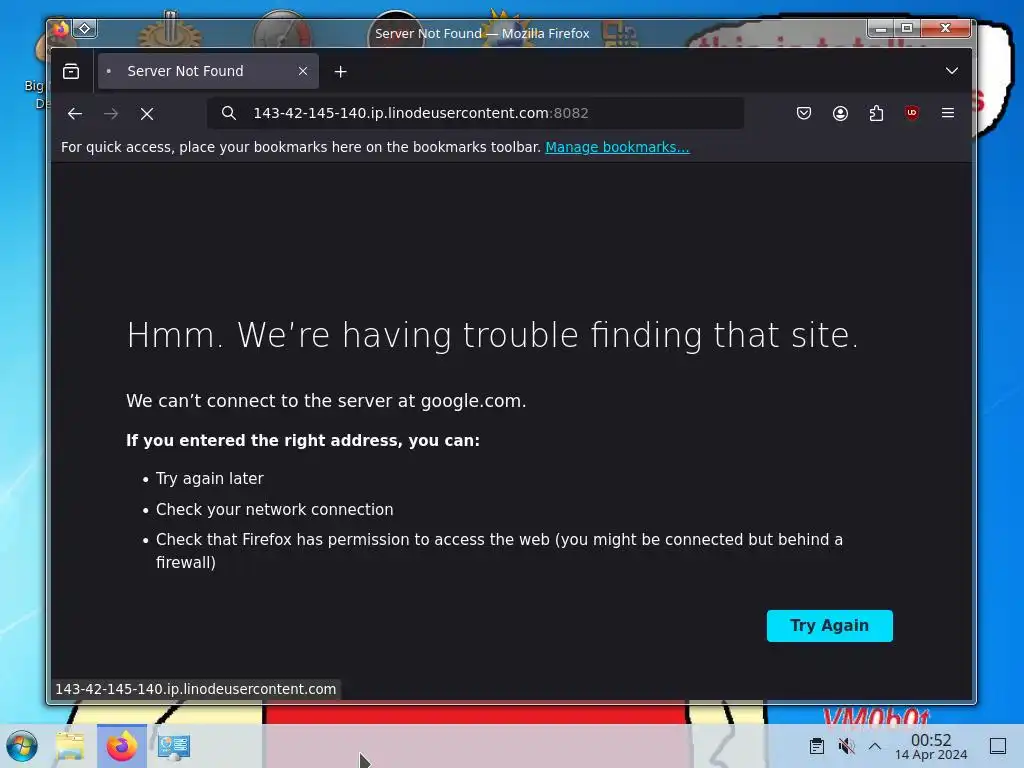Click the linodeusercontent.com status bar text

[x=195, y=689]
